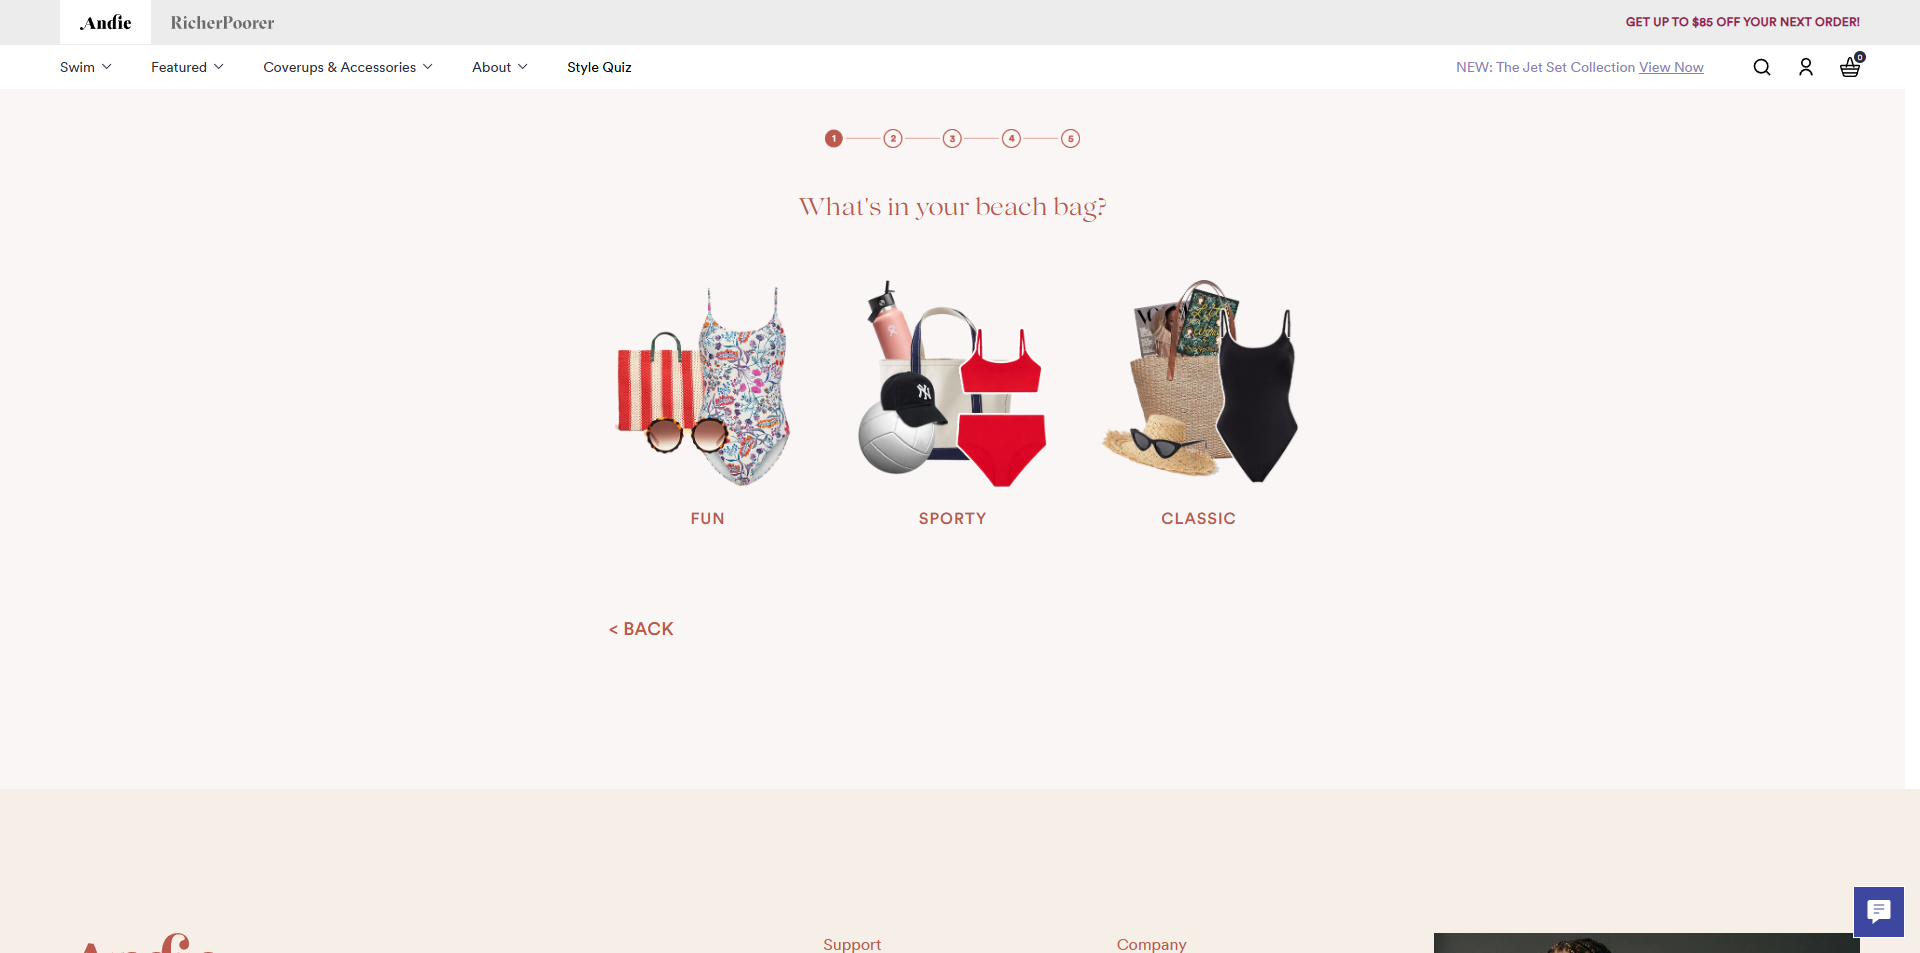Go to quiz step 2 indicator

pyautogui.click(x=893, y=138)
